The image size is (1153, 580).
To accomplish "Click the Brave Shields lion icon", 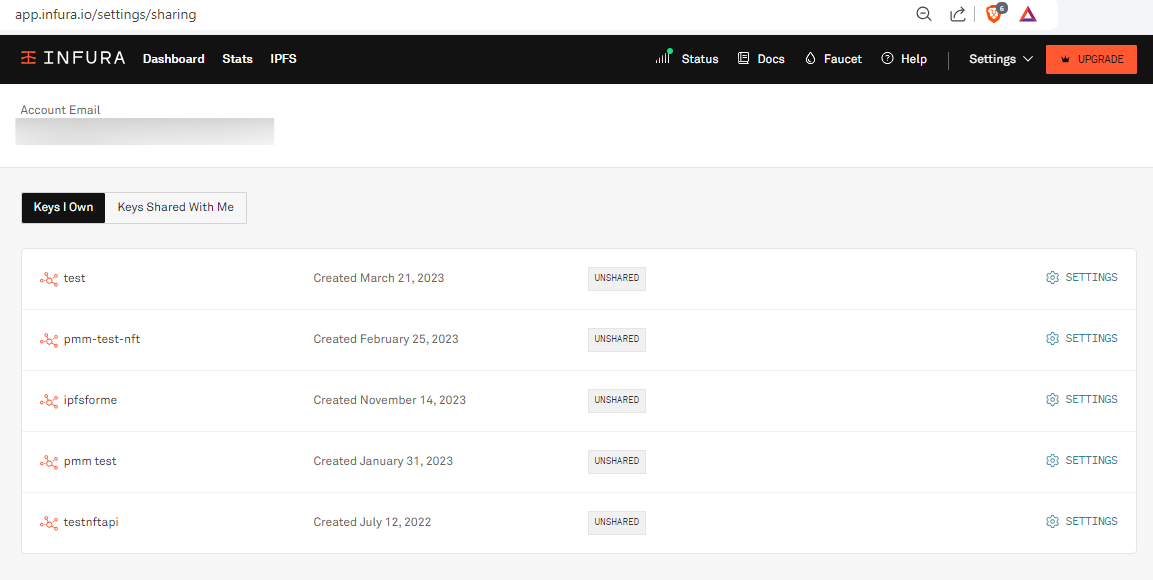I will click(x=994, y=14).
